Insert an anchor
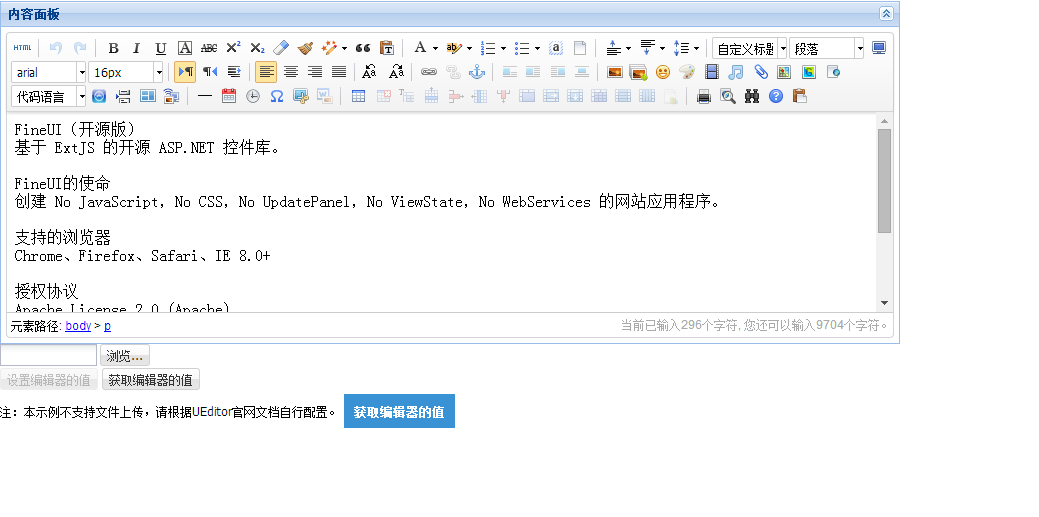 click(477, 72)
